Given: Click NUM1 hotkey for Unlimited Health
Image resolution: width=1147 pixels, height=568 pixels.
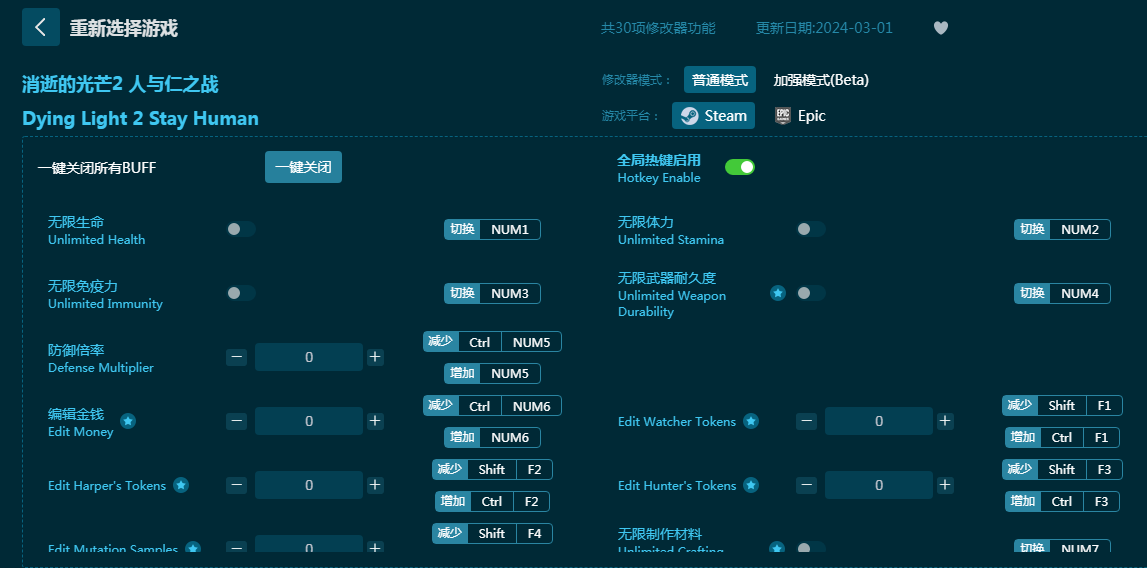Looking at the screenshot, I should (492, 229).
